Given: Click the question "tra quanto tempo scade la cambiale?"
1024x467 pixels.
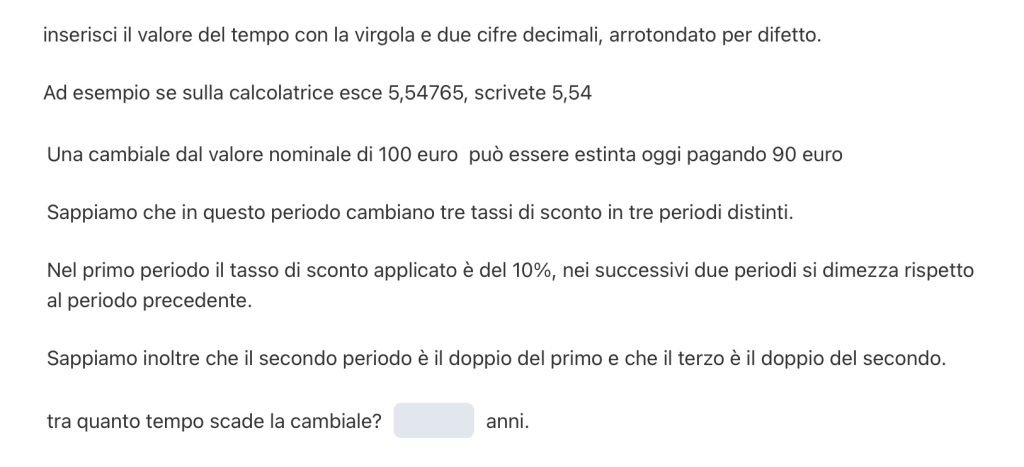Looking at the screenshot, I should [214, 422].
